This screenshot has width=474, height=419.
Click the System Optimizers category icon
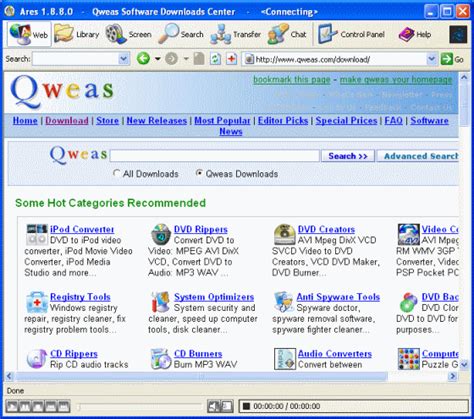(x=161, y=302)
